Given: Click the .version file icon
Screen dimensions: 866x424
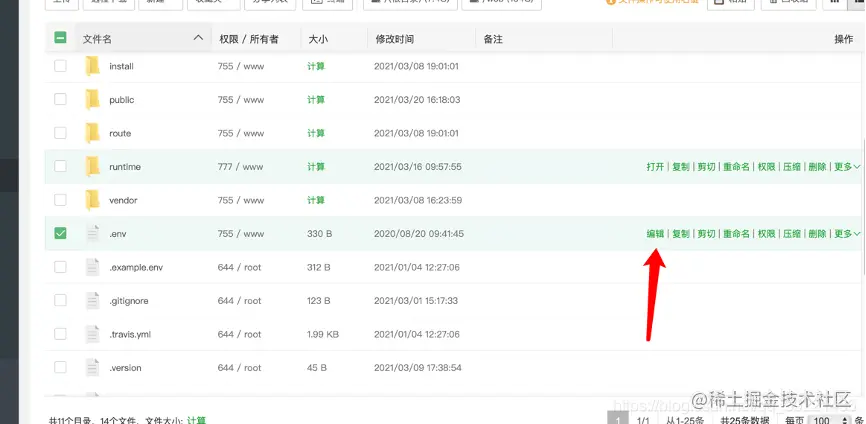Looking at the screenshot, I should coord(92,368).
